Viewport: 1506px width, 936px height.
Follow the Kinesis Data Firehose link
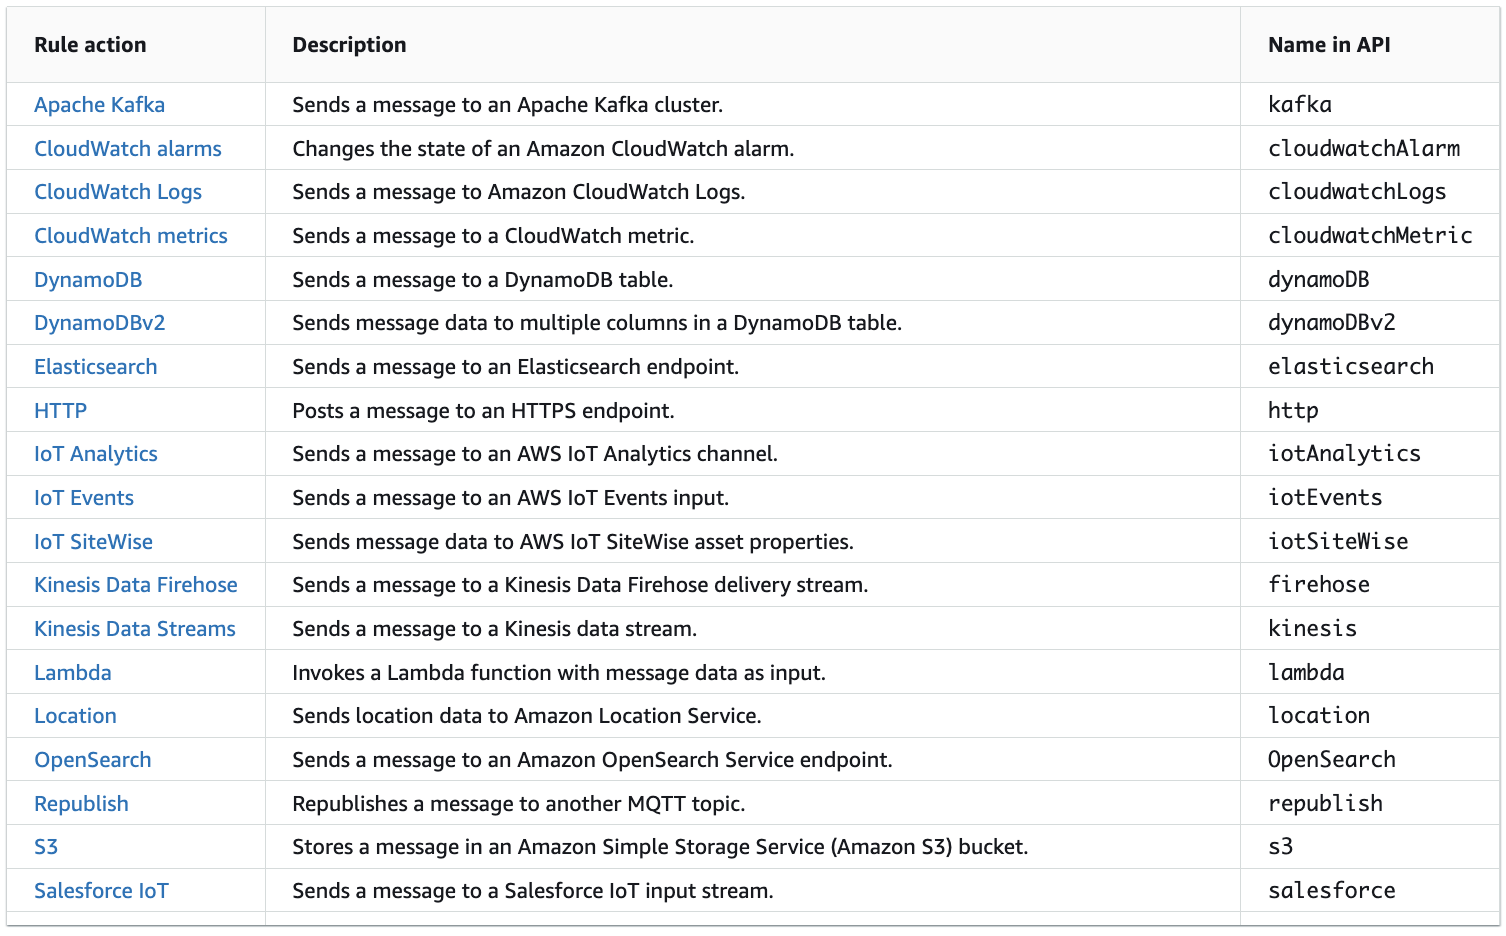pos(135,585)
